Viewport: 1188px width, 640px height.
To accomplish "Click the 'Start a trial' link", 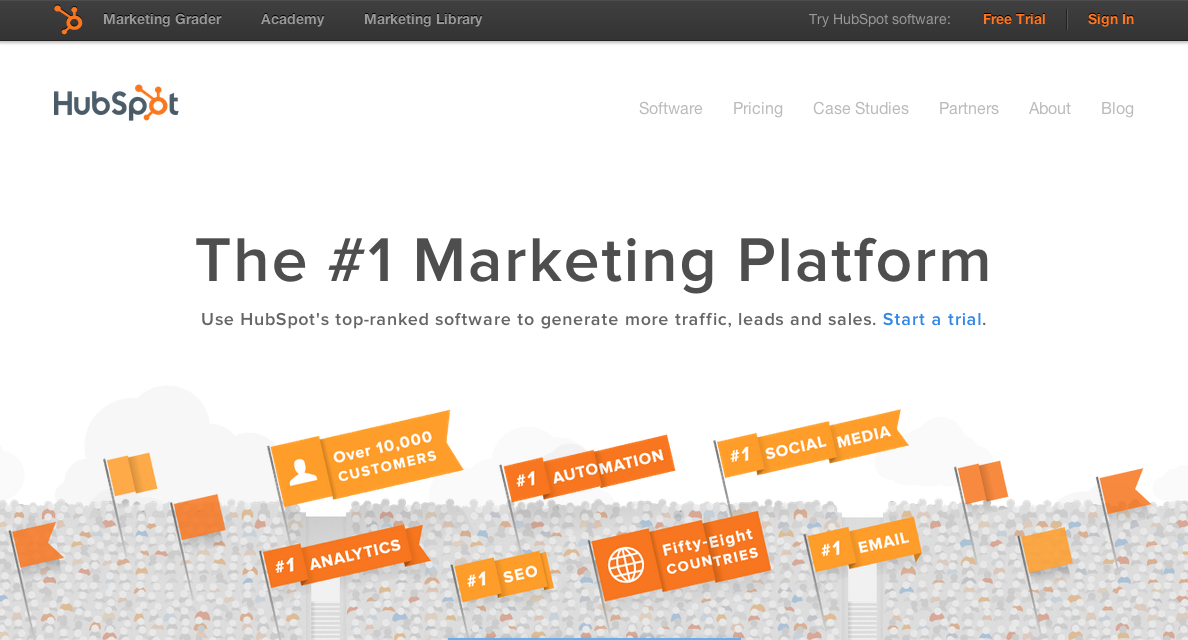I will 932,320.
